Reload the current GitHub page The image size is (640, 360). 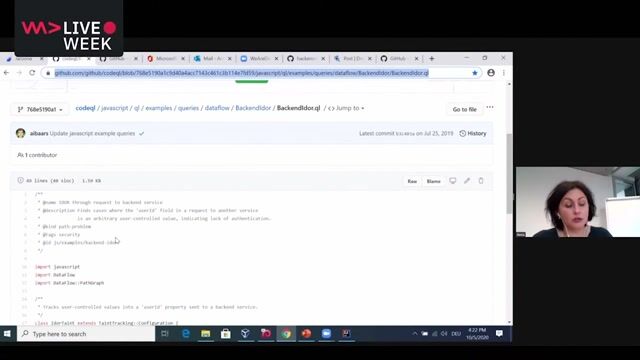32,73
